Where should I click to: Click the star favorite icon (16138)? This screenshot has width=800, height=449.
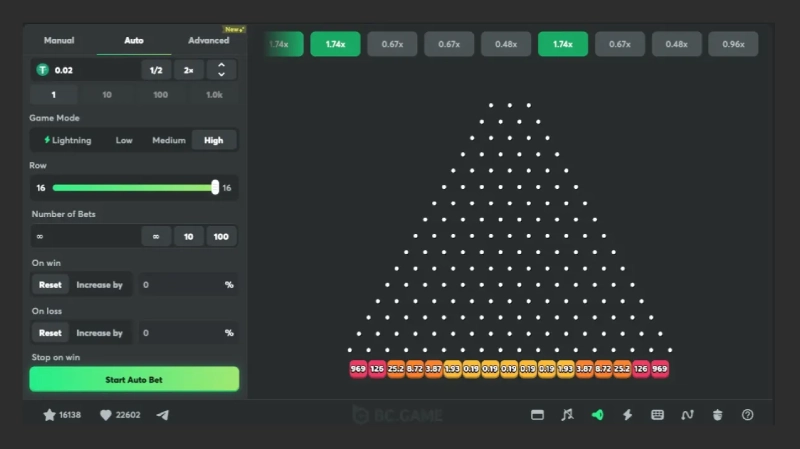(x=49, y=415)
